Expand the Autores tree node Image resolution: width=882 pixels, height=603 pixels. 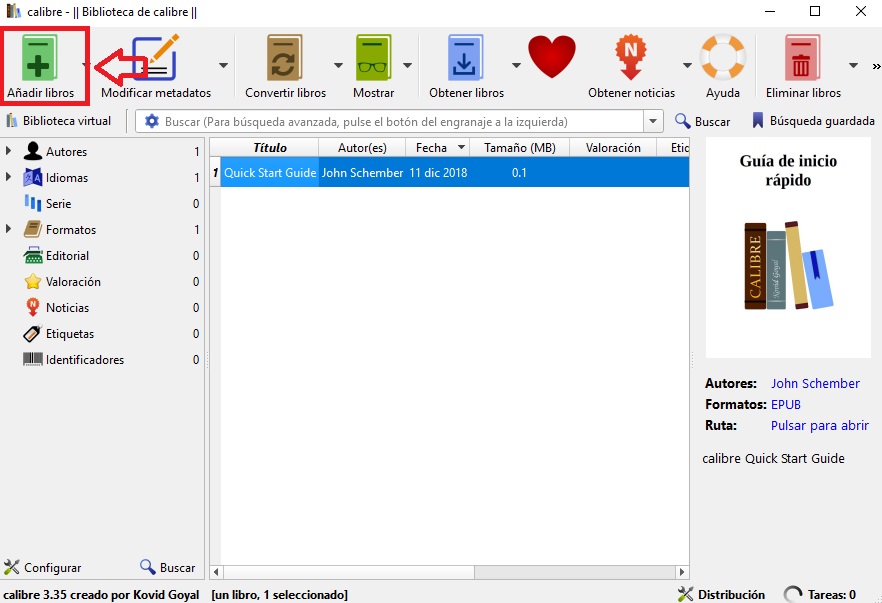(8, 151)
